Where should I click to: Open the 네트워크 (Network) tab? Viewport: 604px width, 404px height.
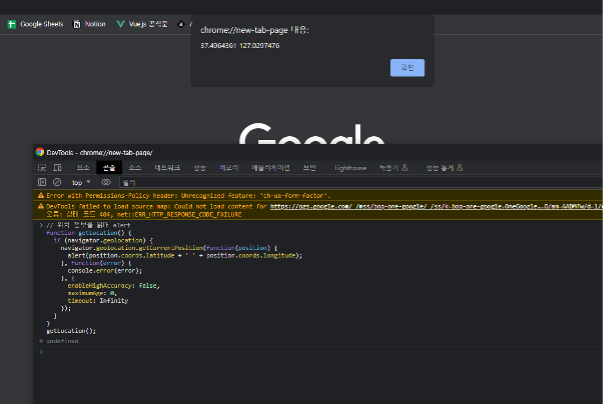[x=167, y=168]
